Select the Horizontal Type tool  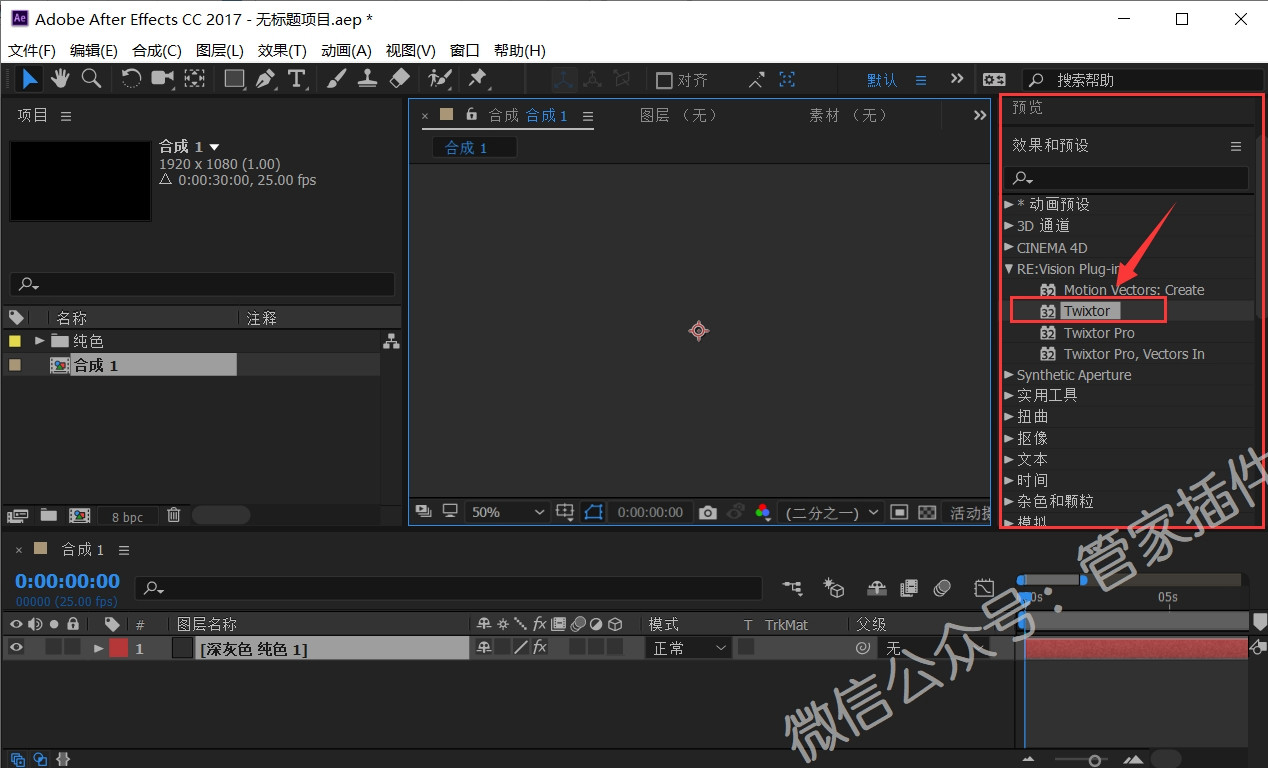coord(296,79)
